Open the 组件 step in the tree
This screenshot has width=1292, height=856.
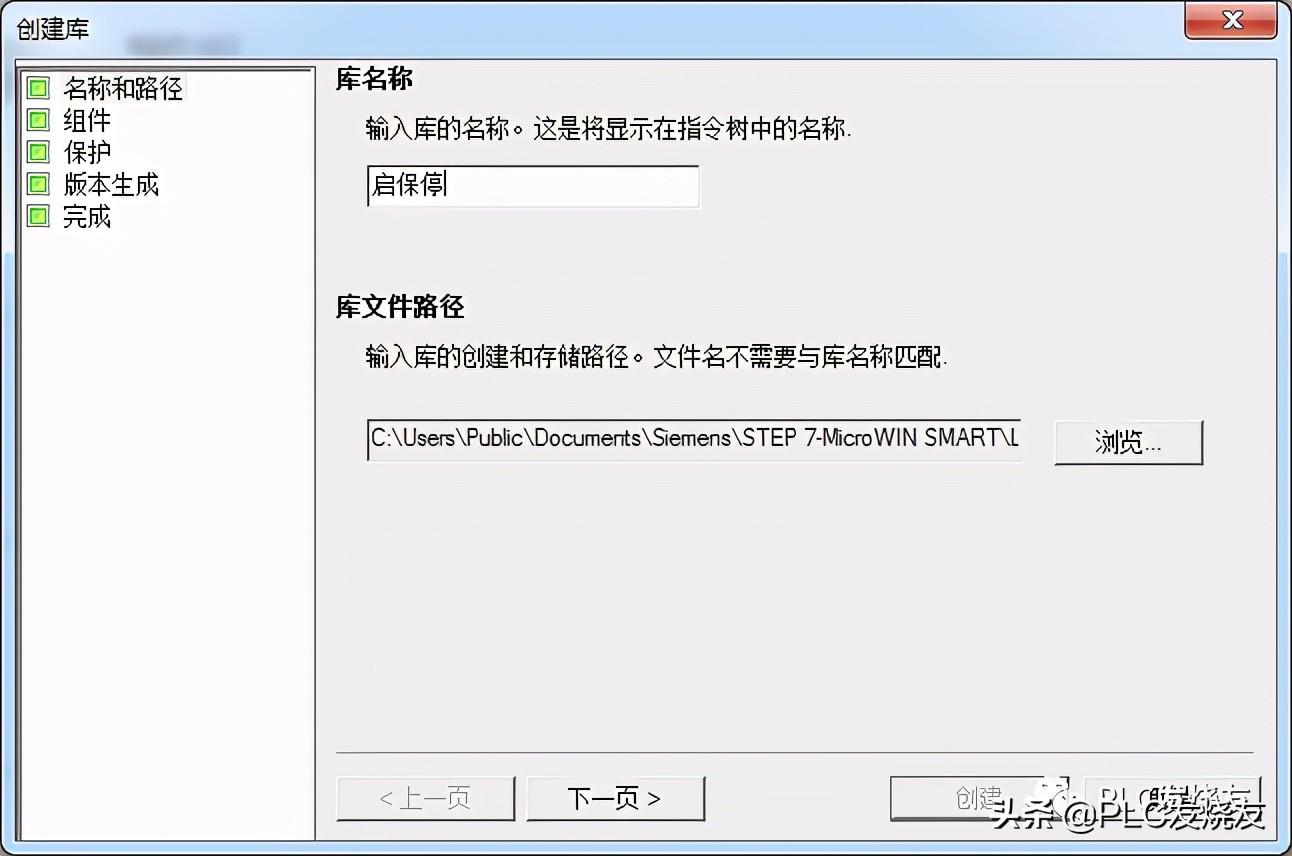pyautogui.click(x=87, y=121)
